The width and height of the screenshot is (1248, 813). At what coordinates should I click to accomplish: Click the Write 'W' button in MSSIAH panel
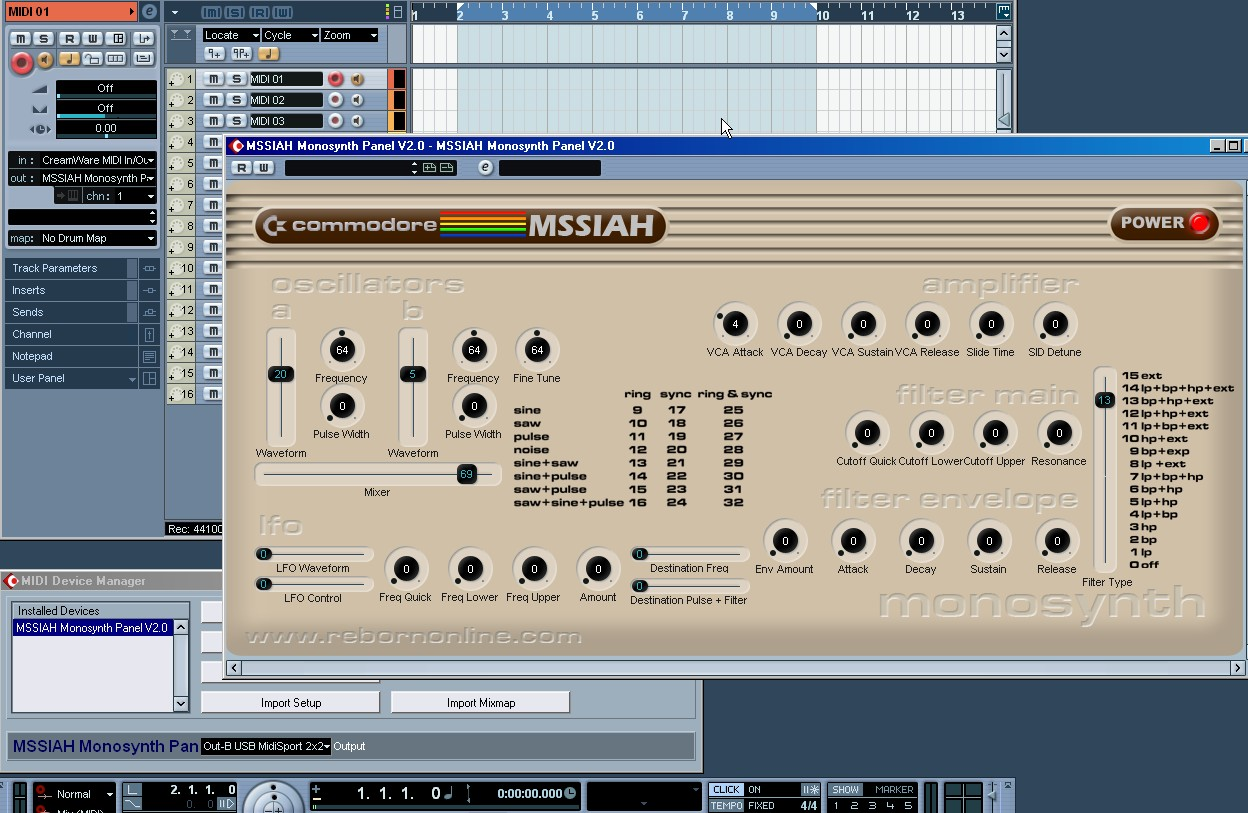click(x=264, y=167)
